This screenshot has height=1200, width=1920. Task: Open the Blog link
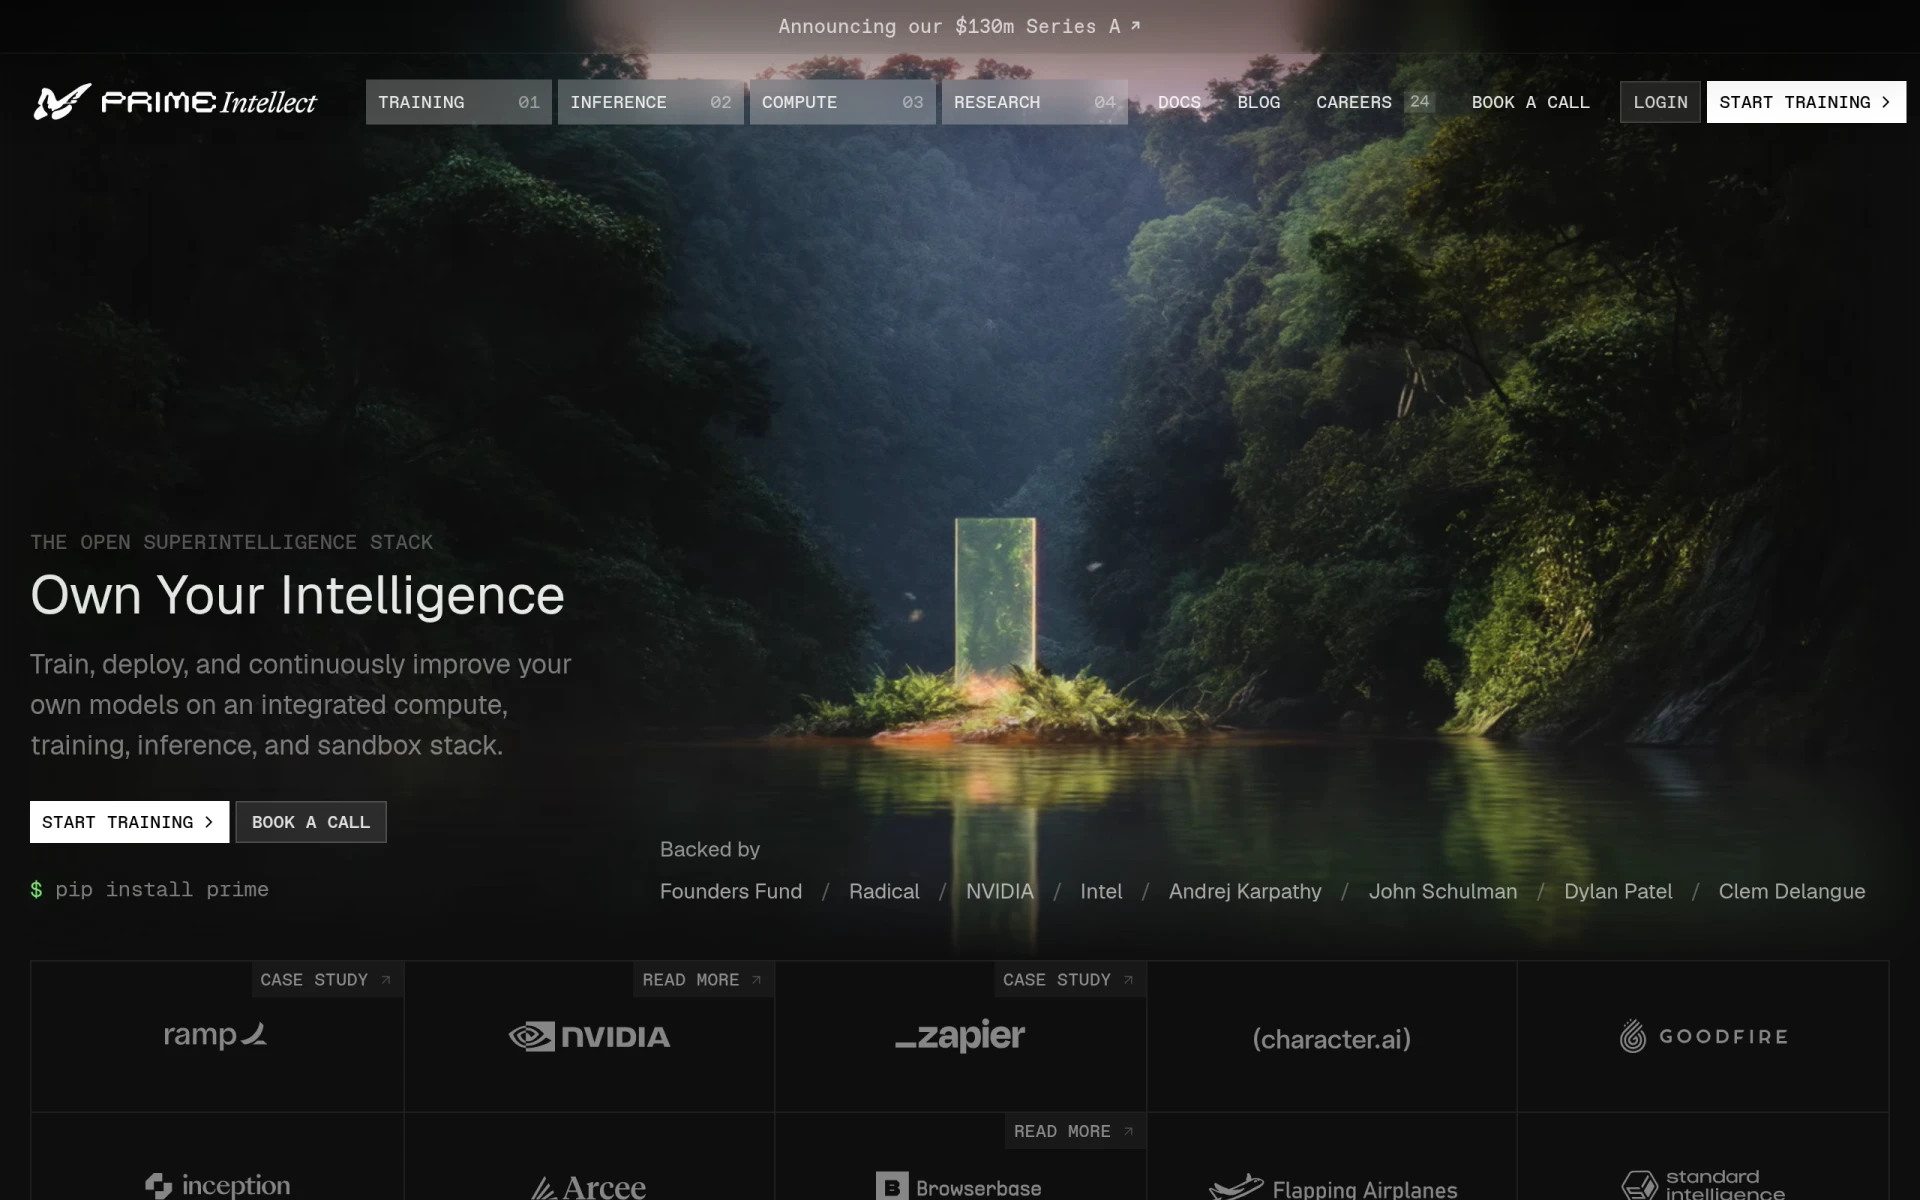pos(1258,102)
